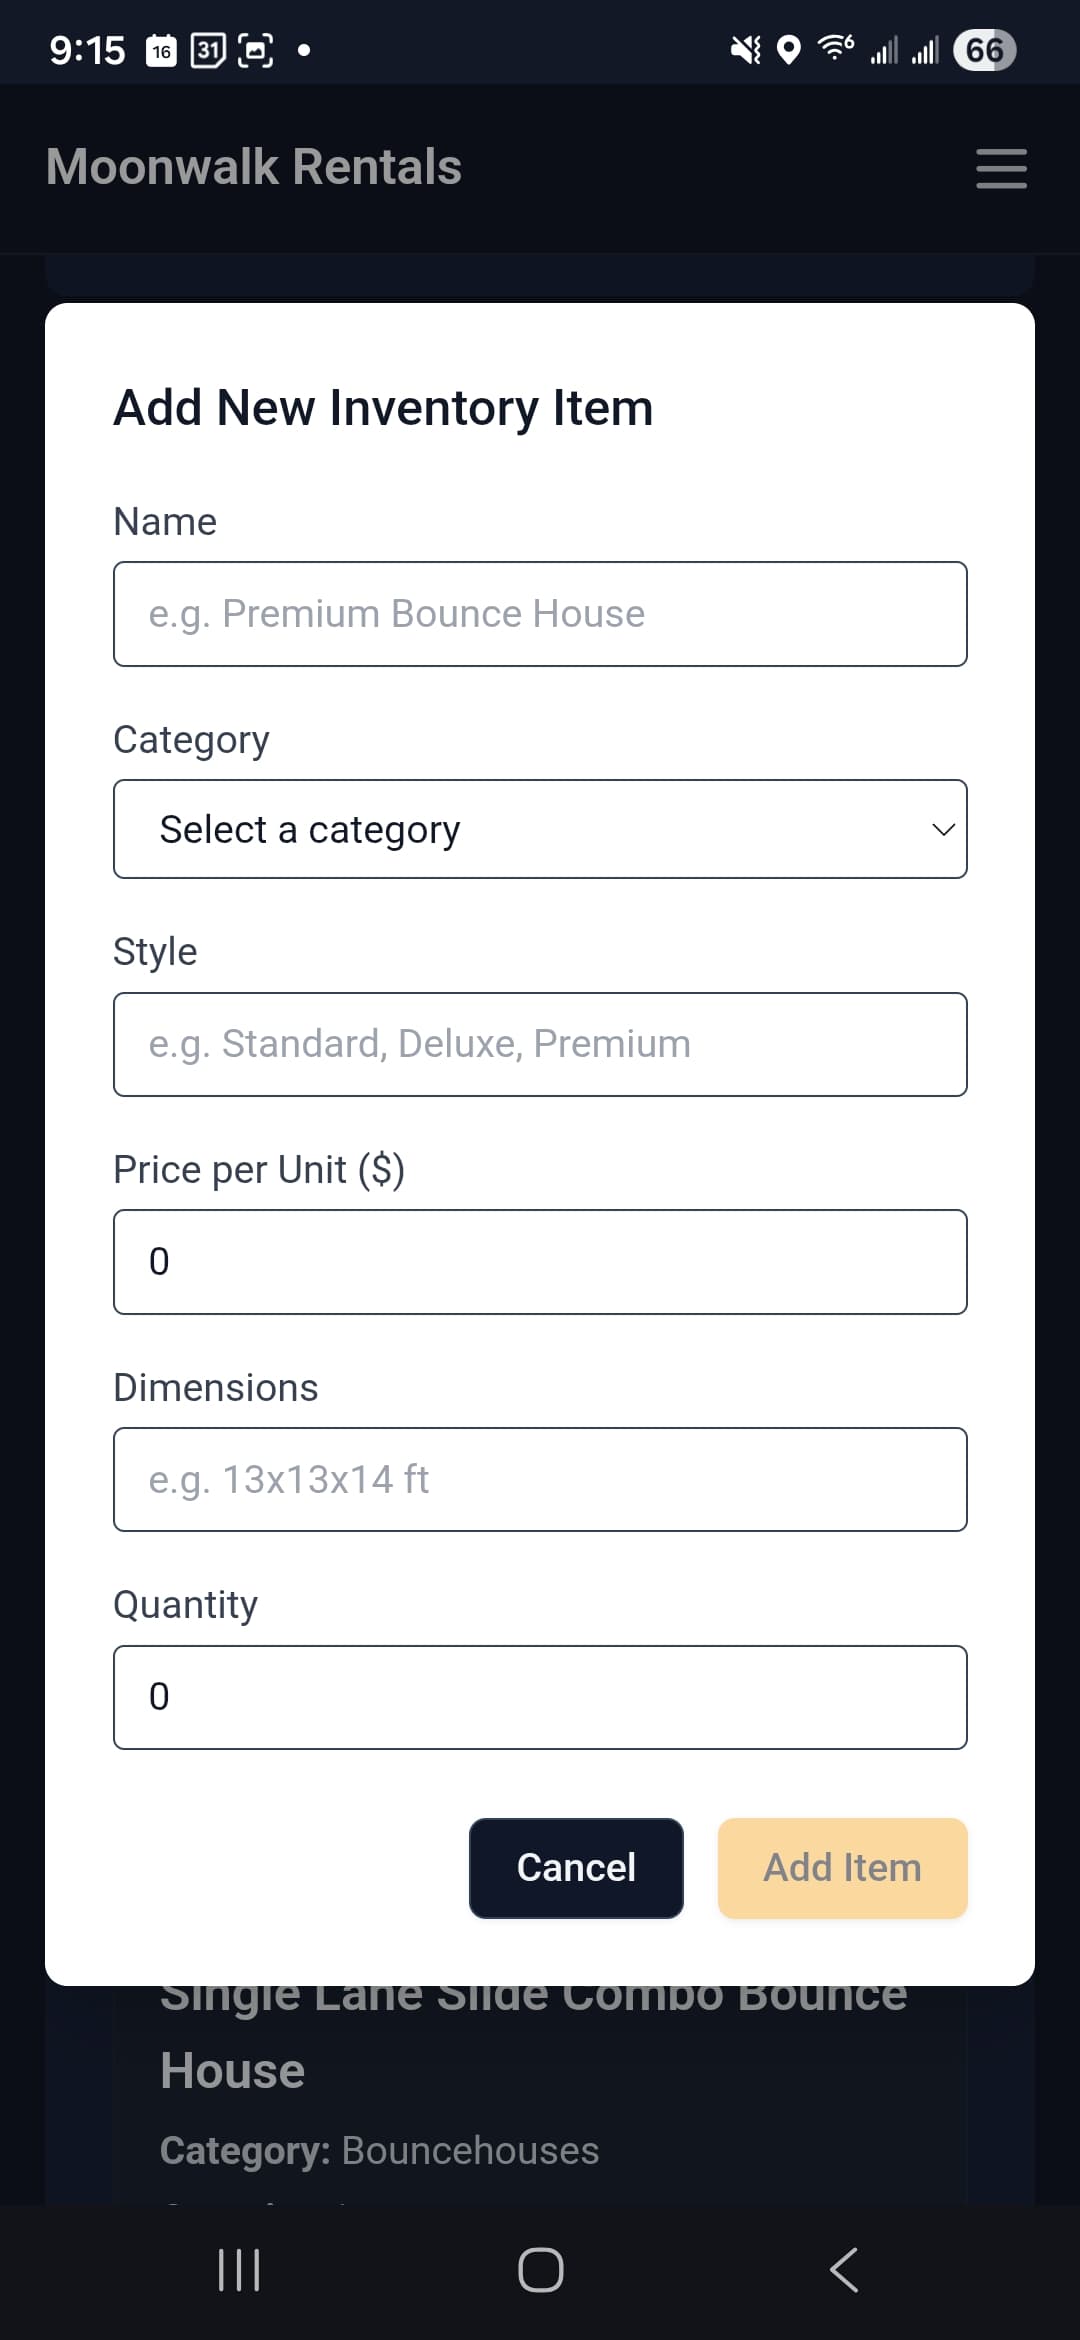Screen dimensions: 1080x2340
Task: Open the hamburger menu icon
Action: pyautogui.click(x=1001, y=168)
